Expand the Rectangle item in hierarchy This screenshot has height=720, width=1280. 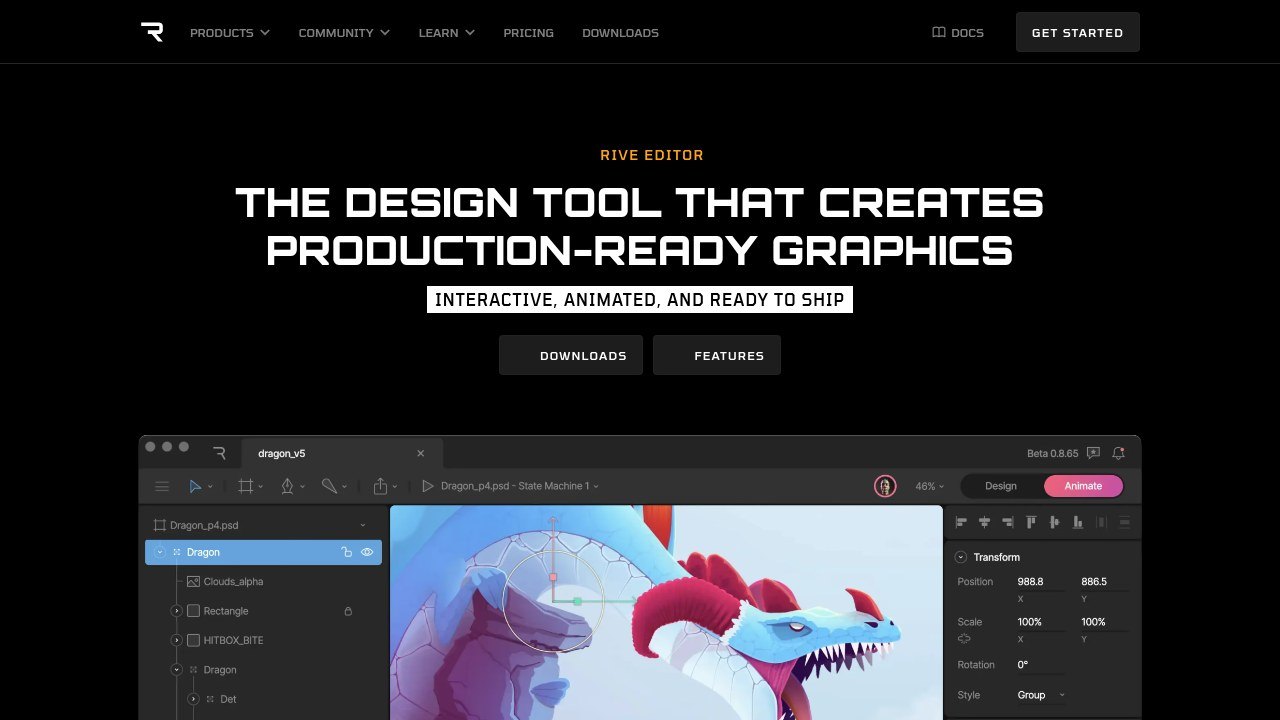pos(177,611)
